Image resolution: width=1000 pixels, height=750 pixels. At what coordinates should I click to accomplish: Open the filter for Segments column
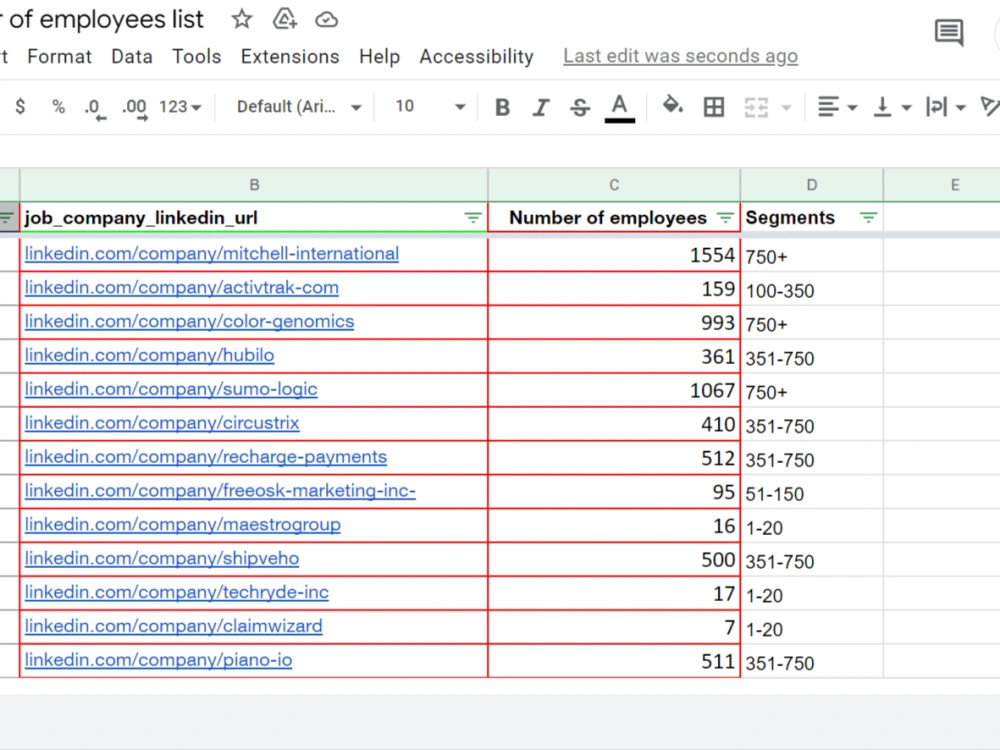(868, 218)
